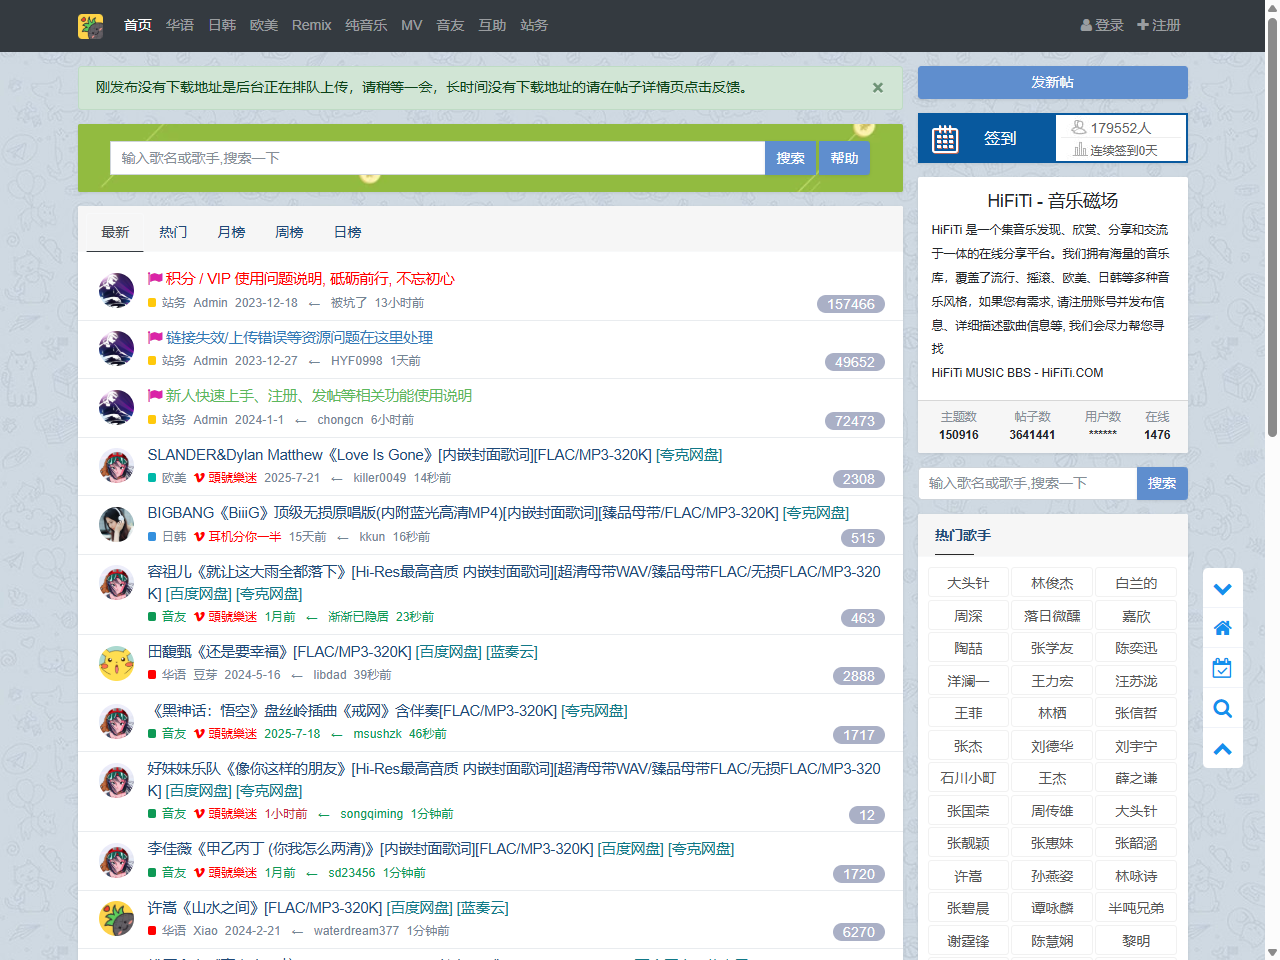Open the Remix section in navigation
The height and width of the screenshot is (960, 1280).
[311, 25]
